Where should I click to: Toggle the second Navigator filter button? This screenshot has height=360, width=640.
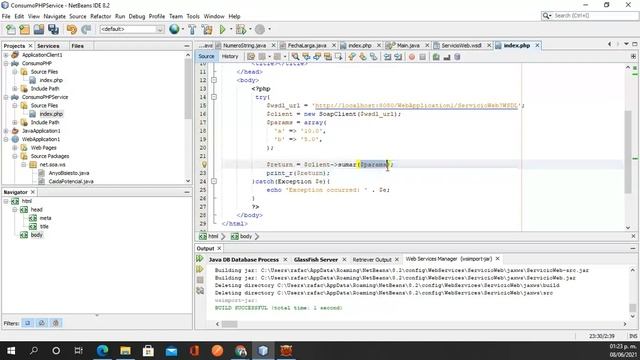click(42, 323)
